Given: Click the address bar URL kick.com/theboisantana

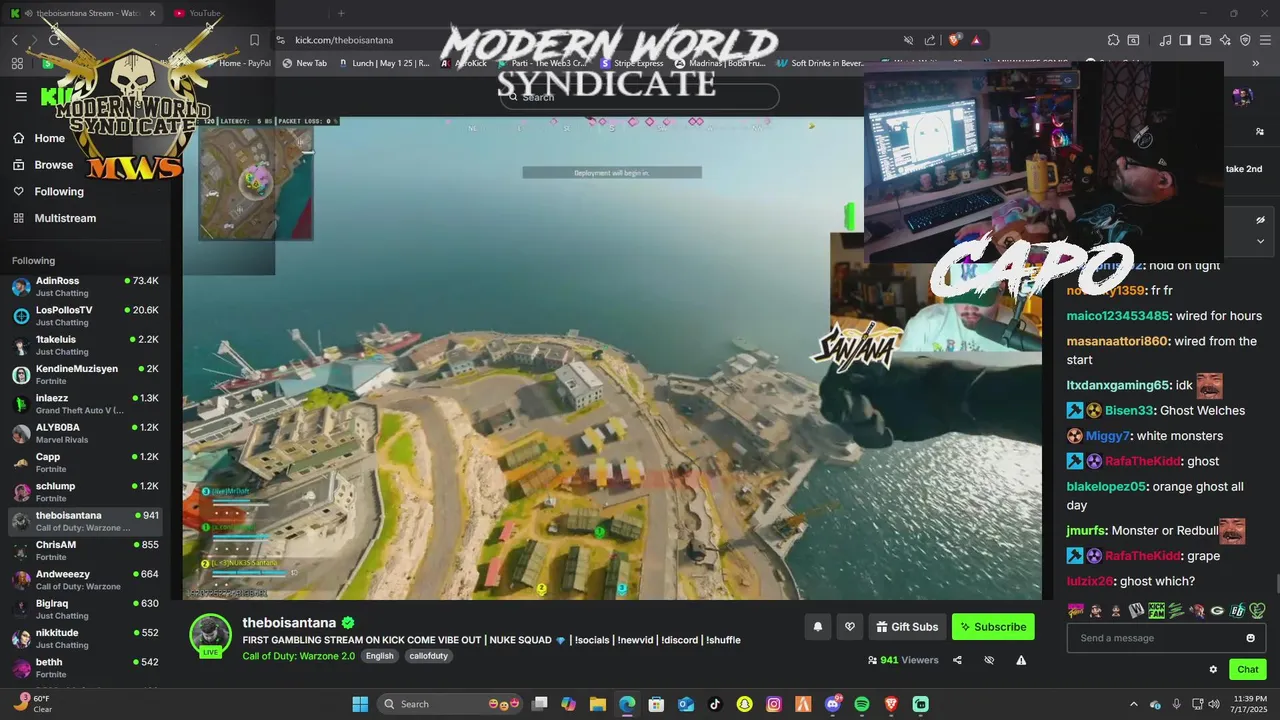Looking at the screenshot, I should pyautogui.click(x=344, y=40).
